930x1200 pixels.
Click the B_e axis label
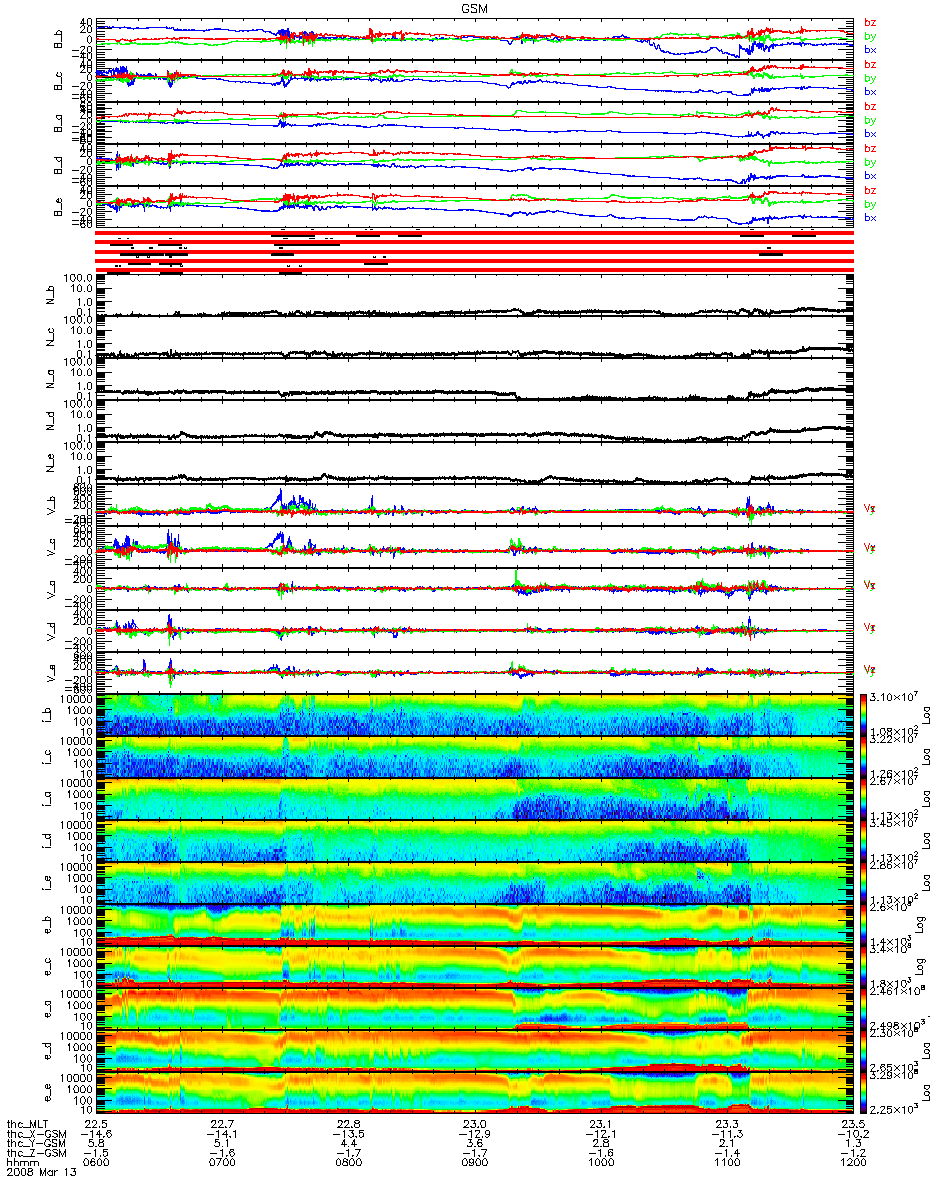pos(58,206)
